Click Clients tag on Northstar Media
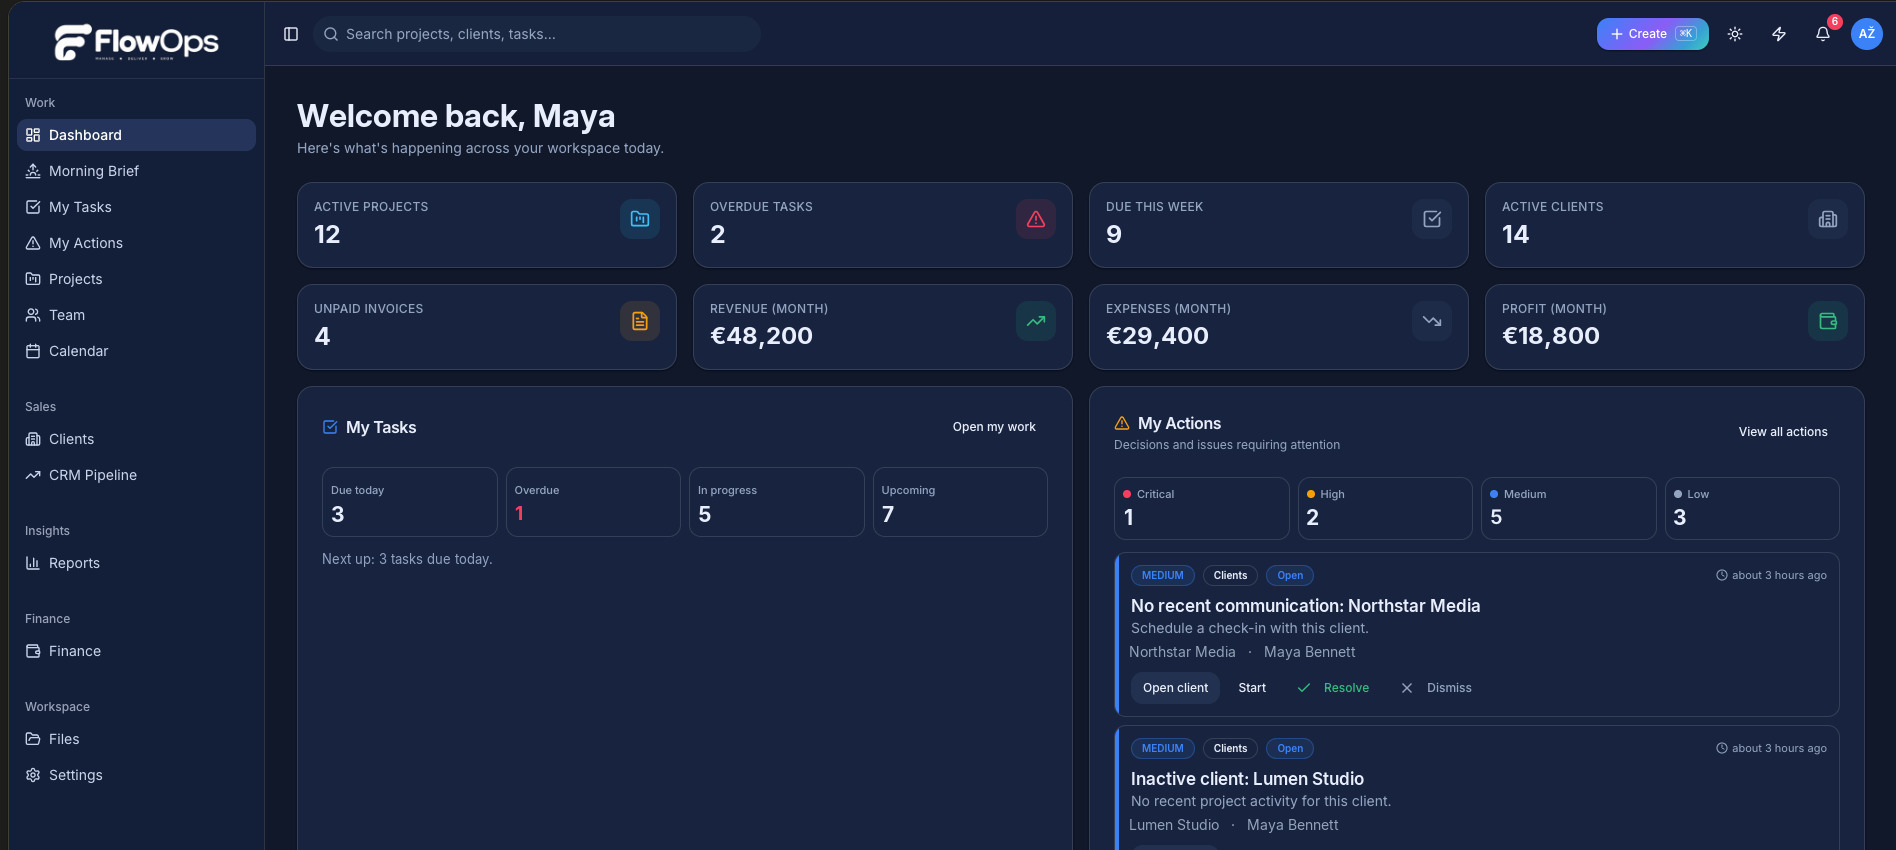The width and height of the screenshot is (1896, 850). coord(1230,576)
